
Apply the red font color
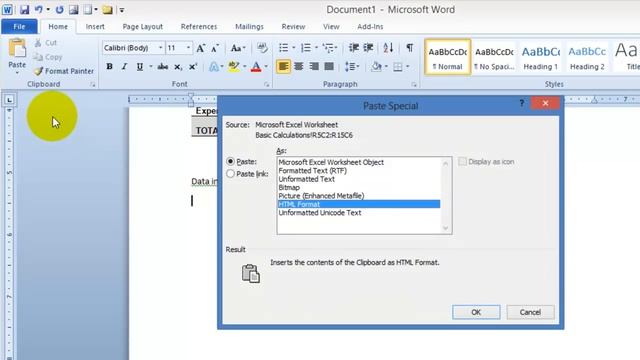pyautogui.click(x=256, y=67)
